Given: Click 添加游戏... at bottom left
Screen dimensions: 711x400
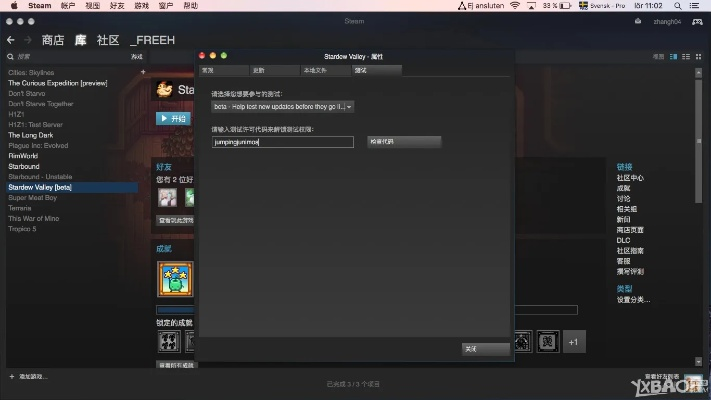Looking at the screenshot, I should coord(33,376).
